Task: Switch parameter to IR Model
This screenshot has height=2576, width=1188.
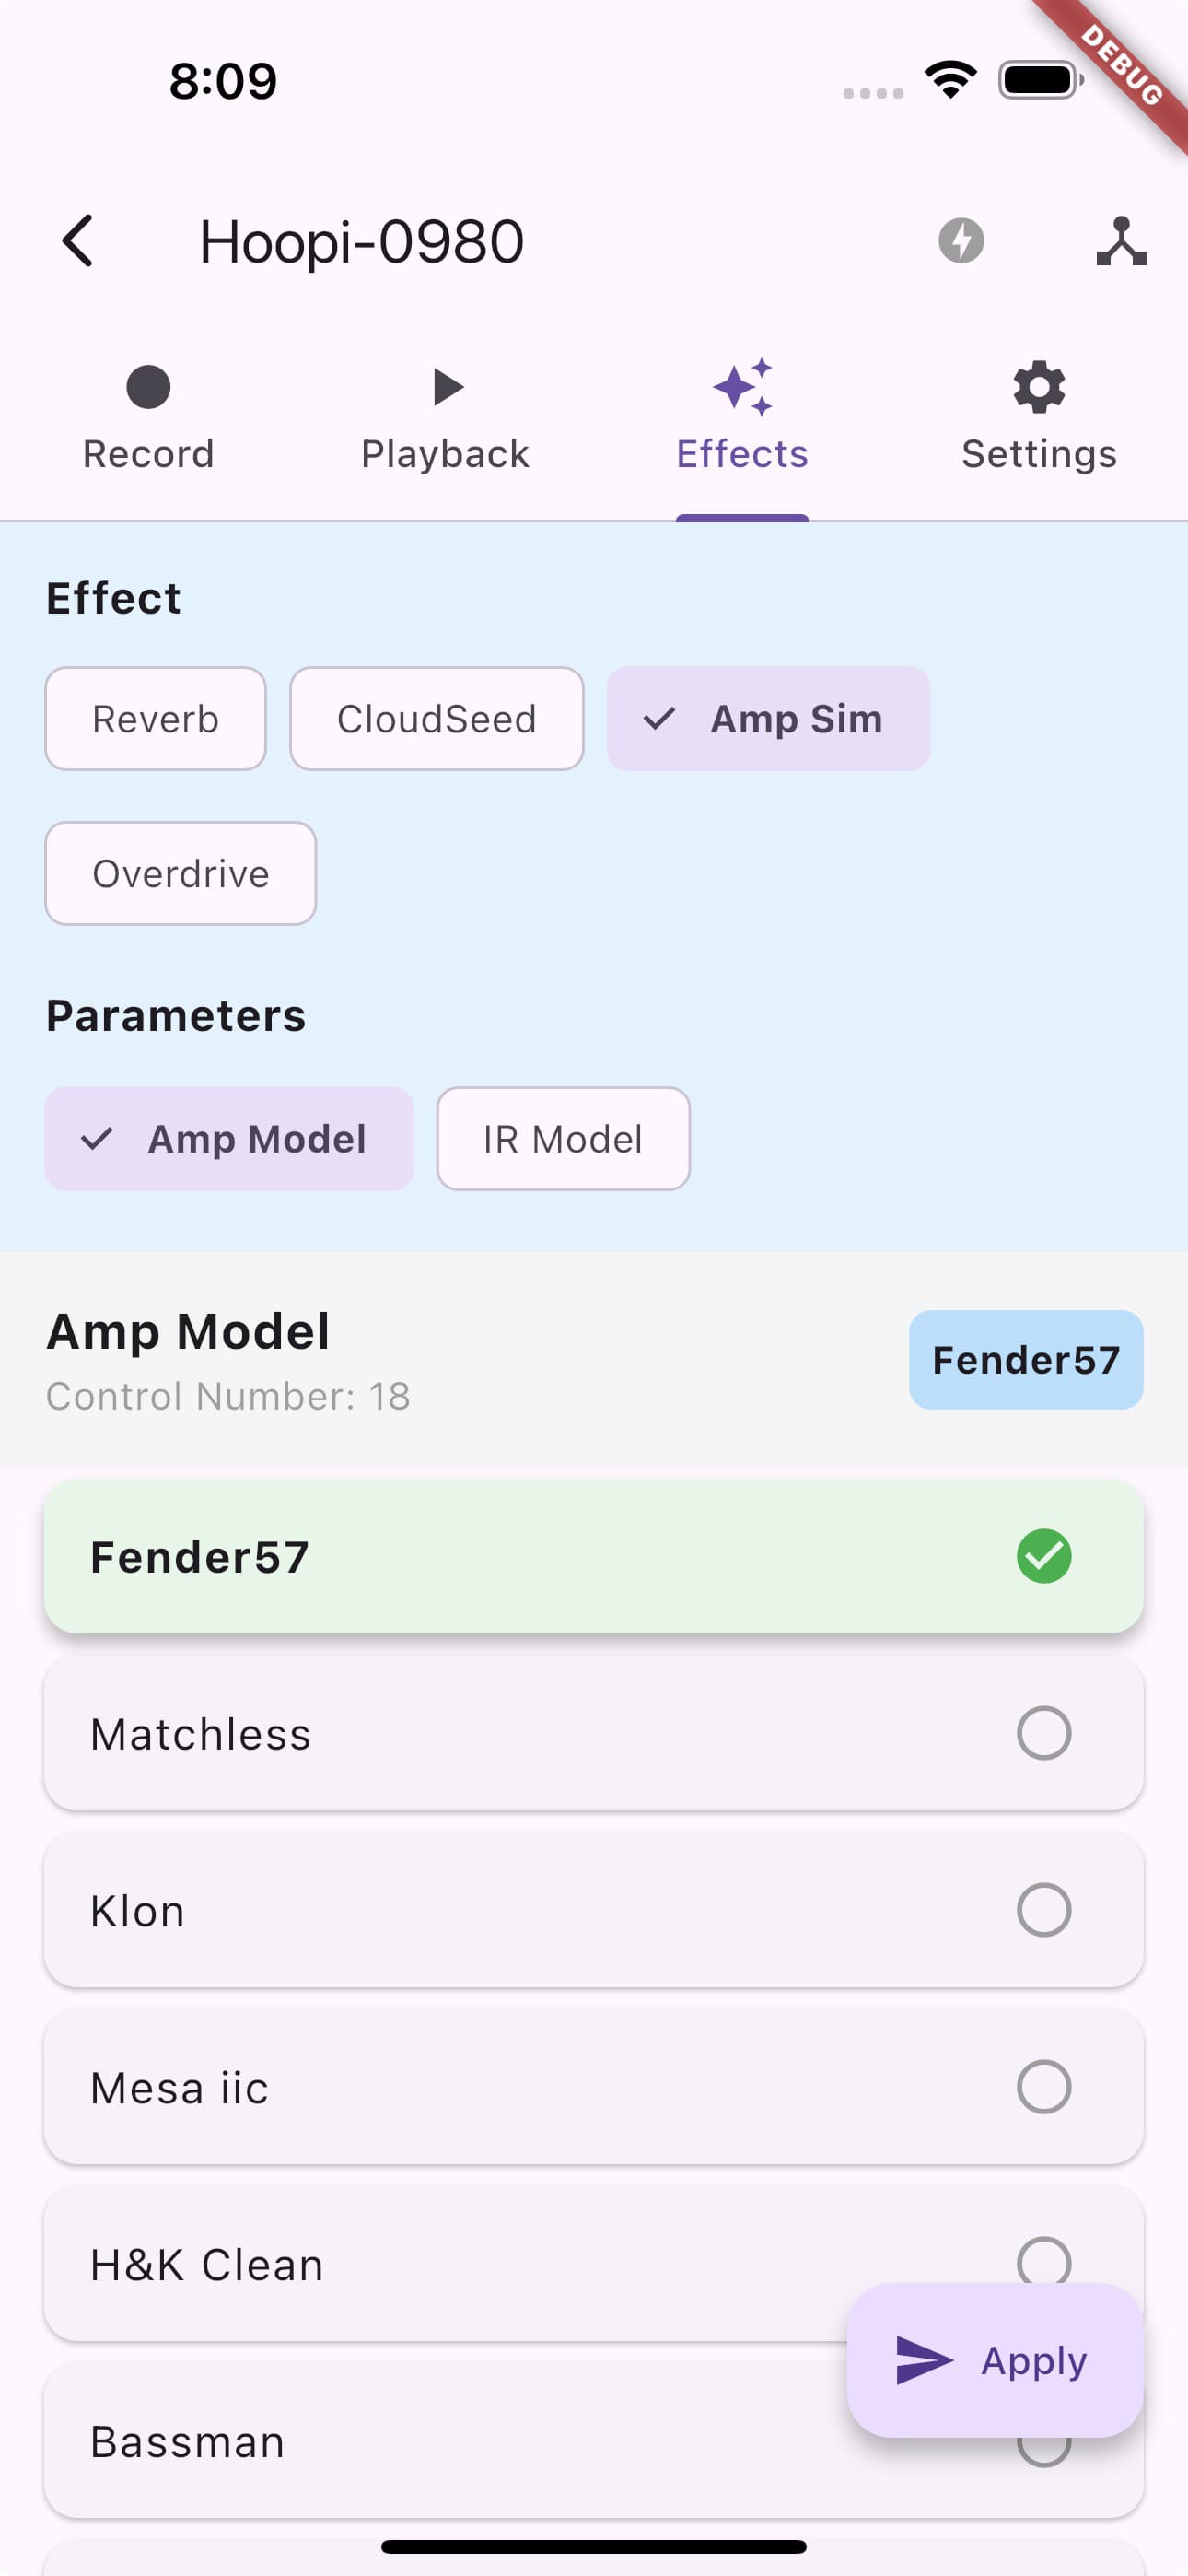Action: pos(563,1139)
